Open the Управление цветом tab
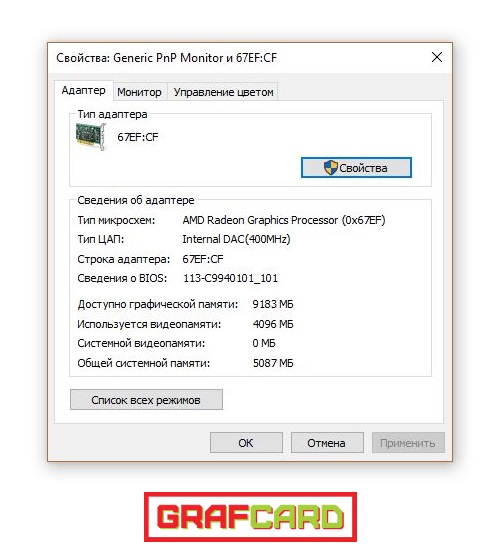This screenshot has height=550, width=500. (224, 92)
